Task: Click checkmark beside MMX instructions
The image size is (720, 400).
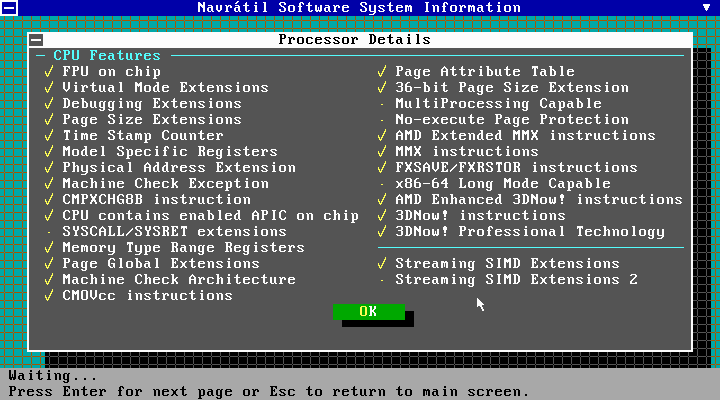Action: (x=382, y=152)
